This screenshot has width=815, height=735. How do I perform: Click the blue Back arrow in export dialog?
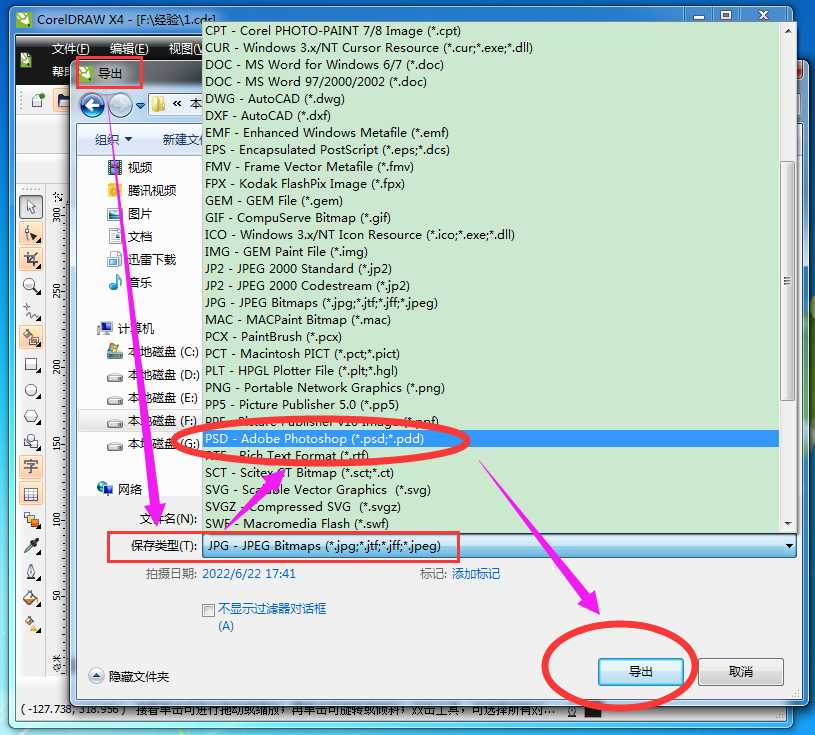[92, 106]
